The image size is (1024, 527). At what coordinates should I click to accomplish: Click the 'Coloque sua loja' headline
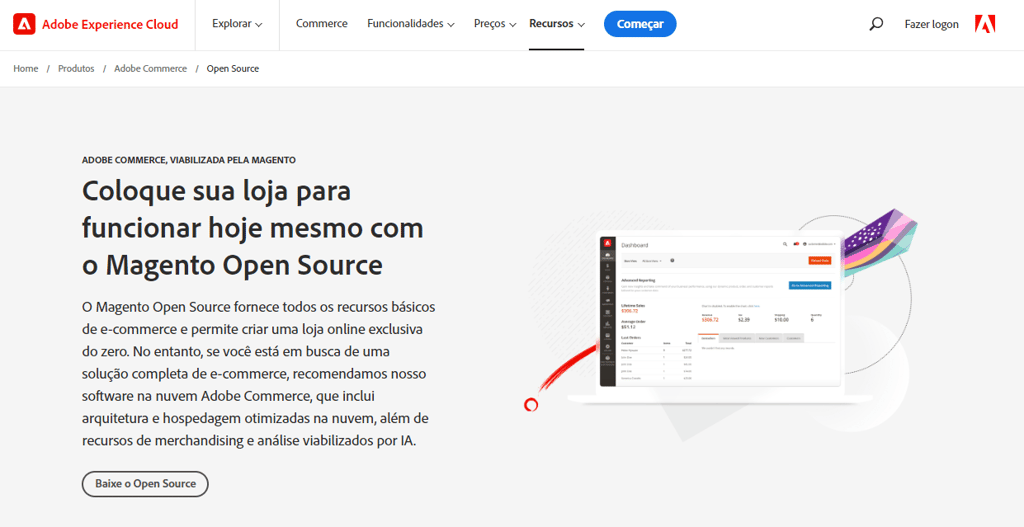tap(252, 229)
